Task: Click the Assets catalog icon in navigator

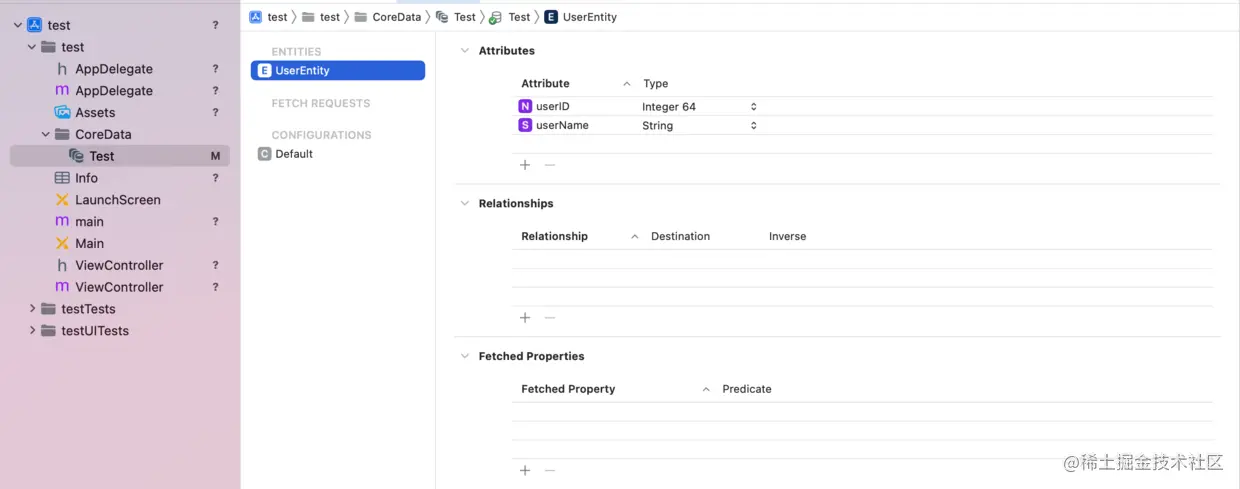Action: (62, 112)
